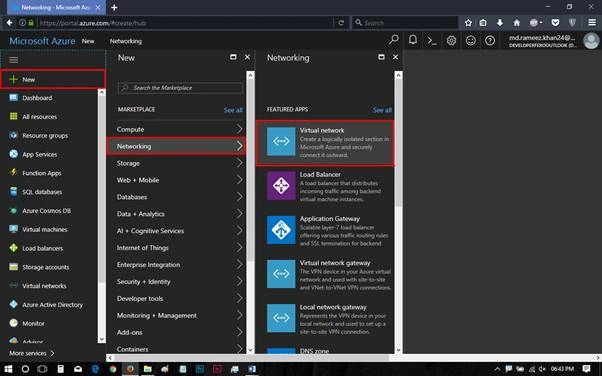
Task: Choose Monitoring + Management category
Action: click(176, 315)
